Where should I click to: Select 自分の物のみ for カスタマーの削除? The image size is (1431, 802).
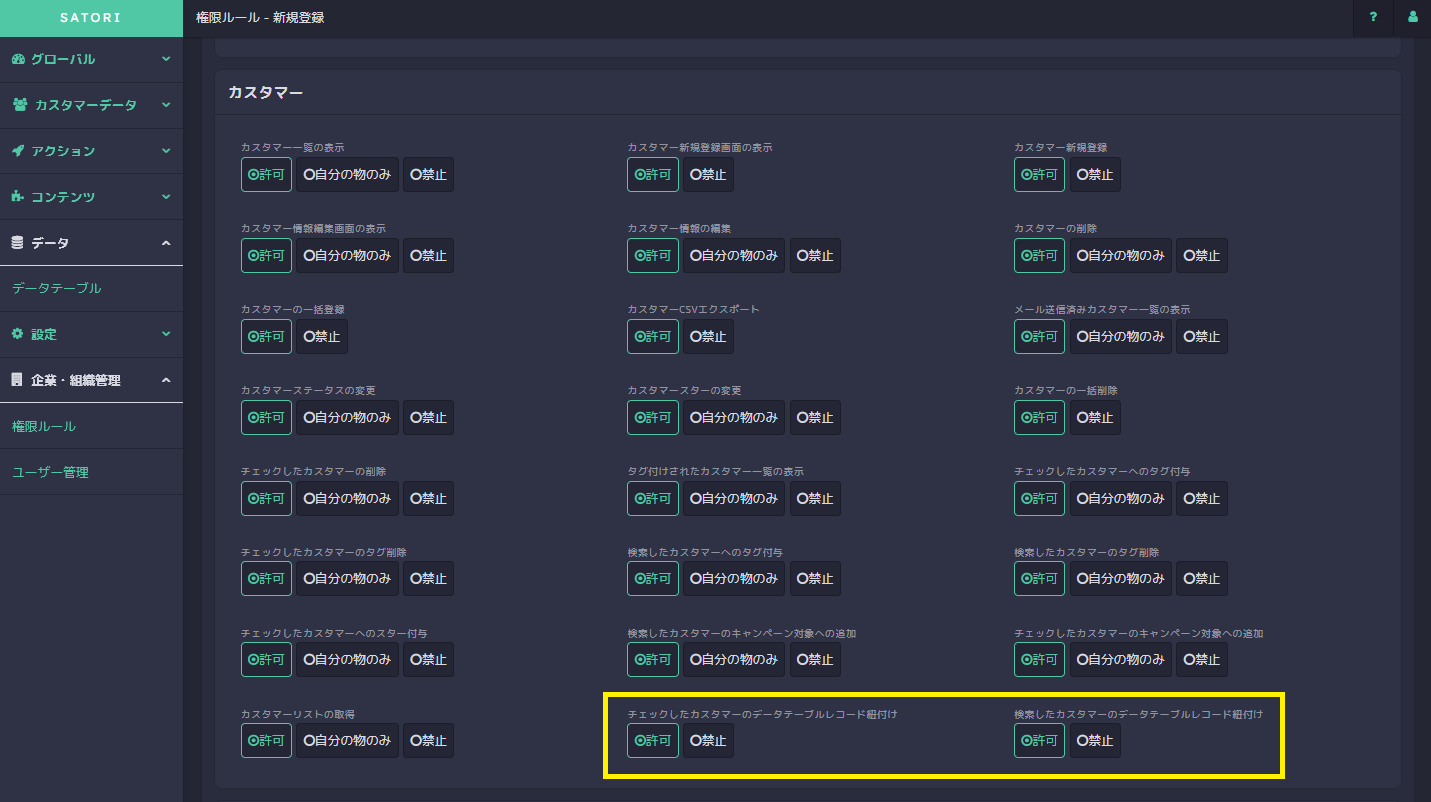pos(1121,255)
